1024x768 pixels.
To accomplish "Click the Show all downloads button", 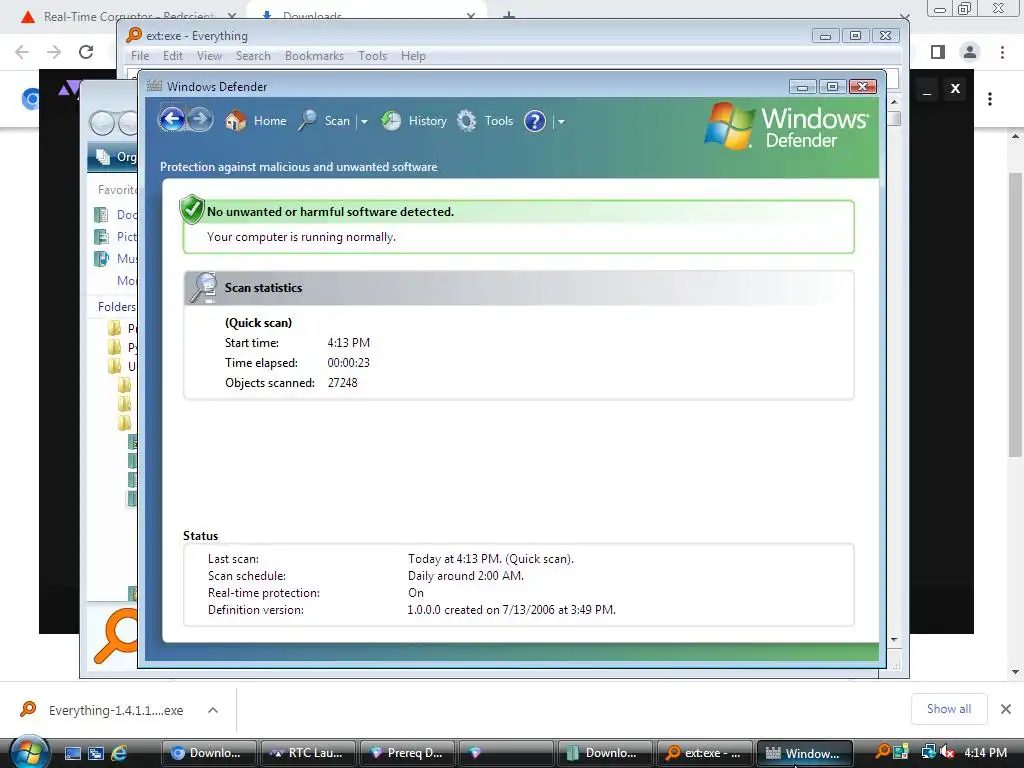I will (948, 709).
